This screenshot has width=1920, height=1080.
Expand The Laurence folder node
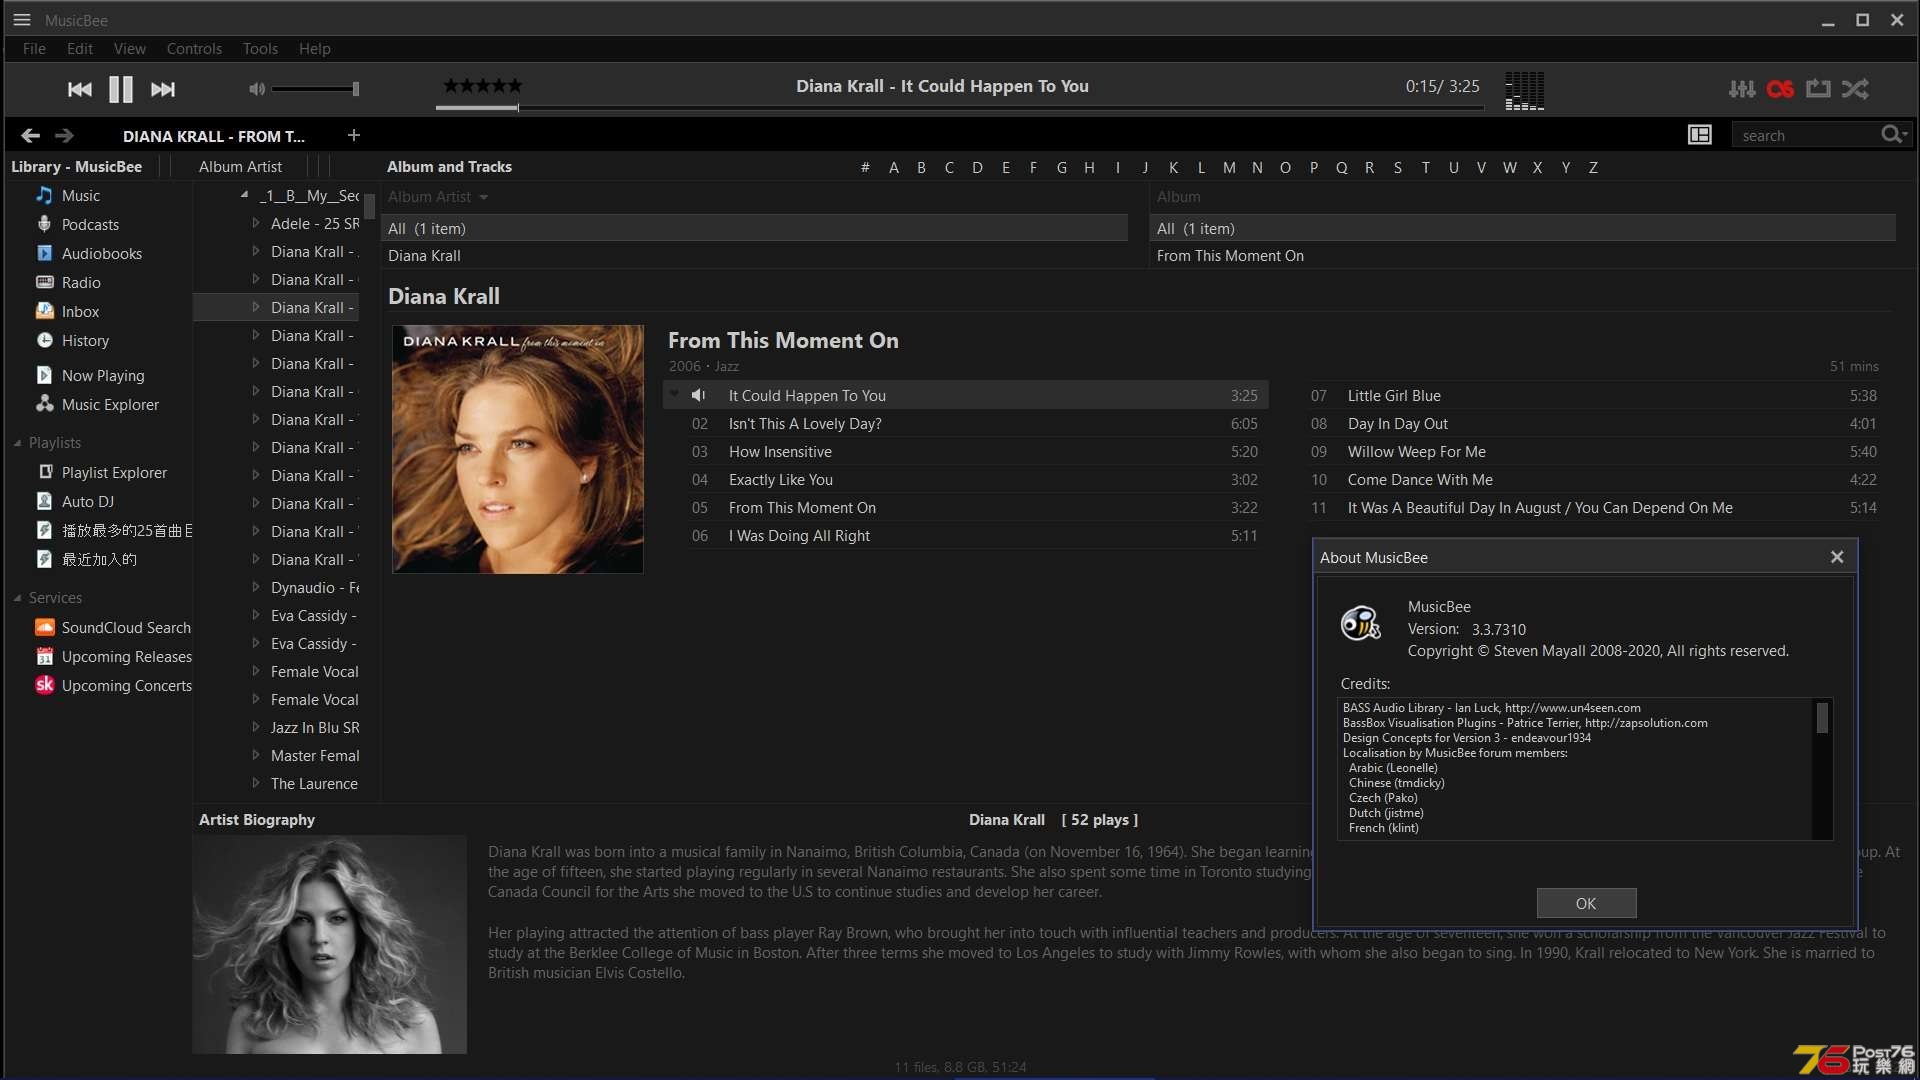pyautogui.click(x=256, y=784)
